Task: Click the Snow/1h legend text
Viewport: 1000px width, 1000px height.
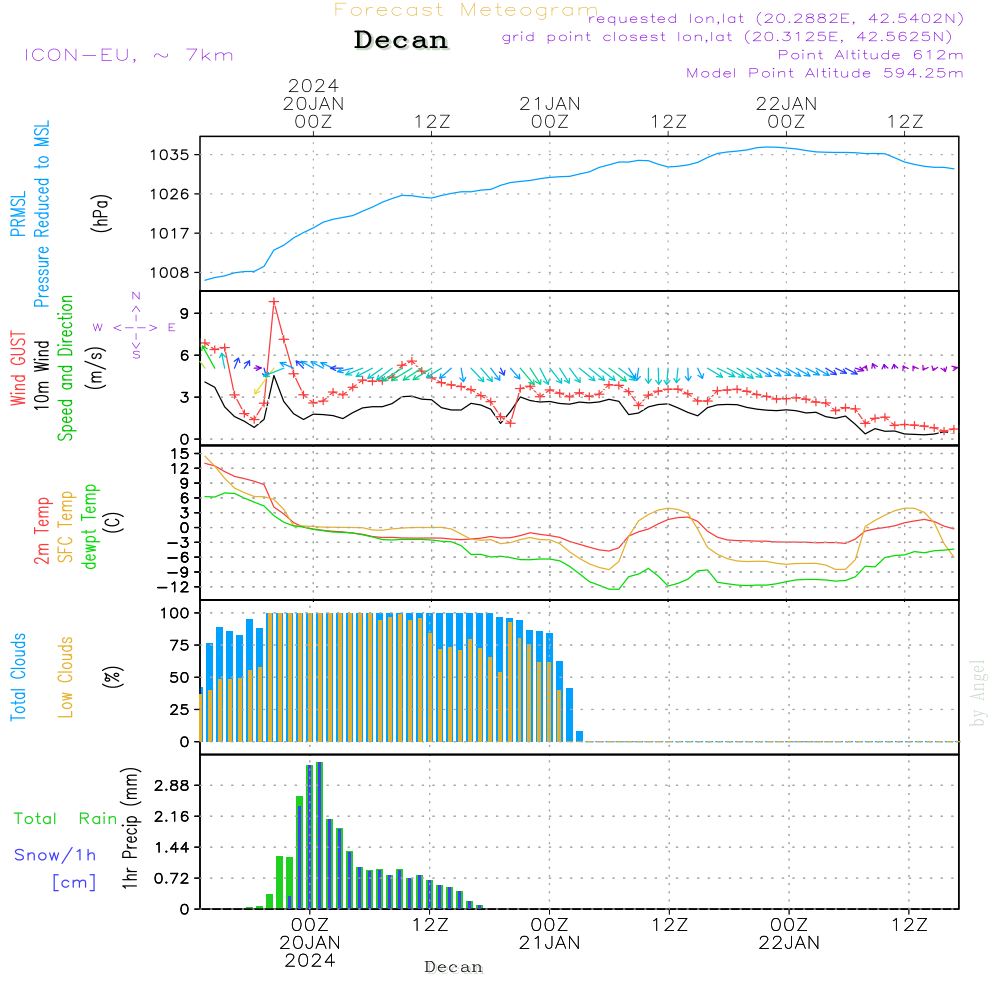Action: [55, 855]
